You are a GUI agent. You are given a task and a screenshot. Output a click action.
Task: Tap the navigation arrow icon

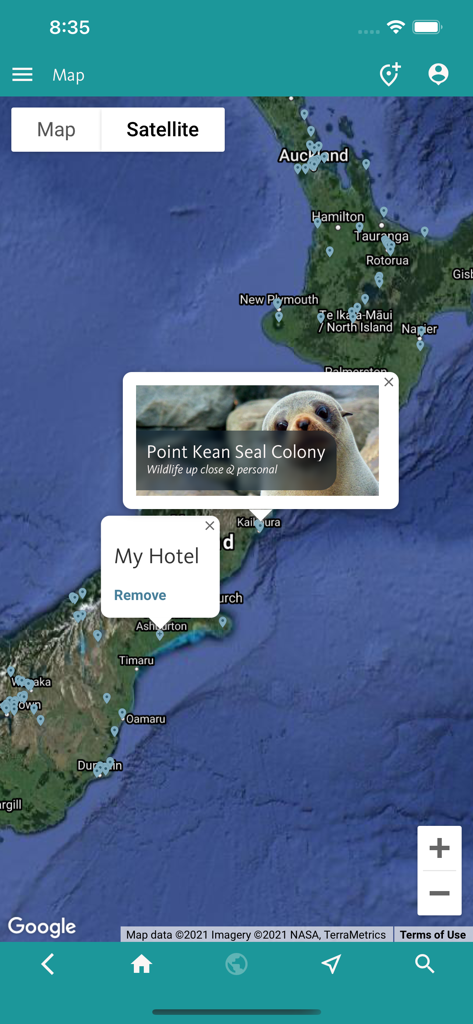(331, 964)
